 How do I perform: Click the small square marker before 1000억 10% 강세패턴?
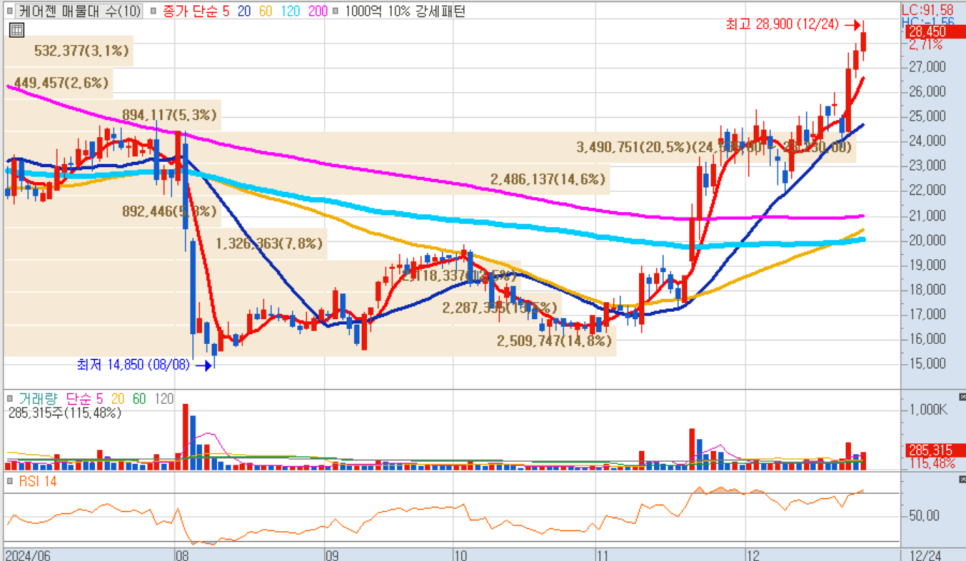(x=335, y=11)
